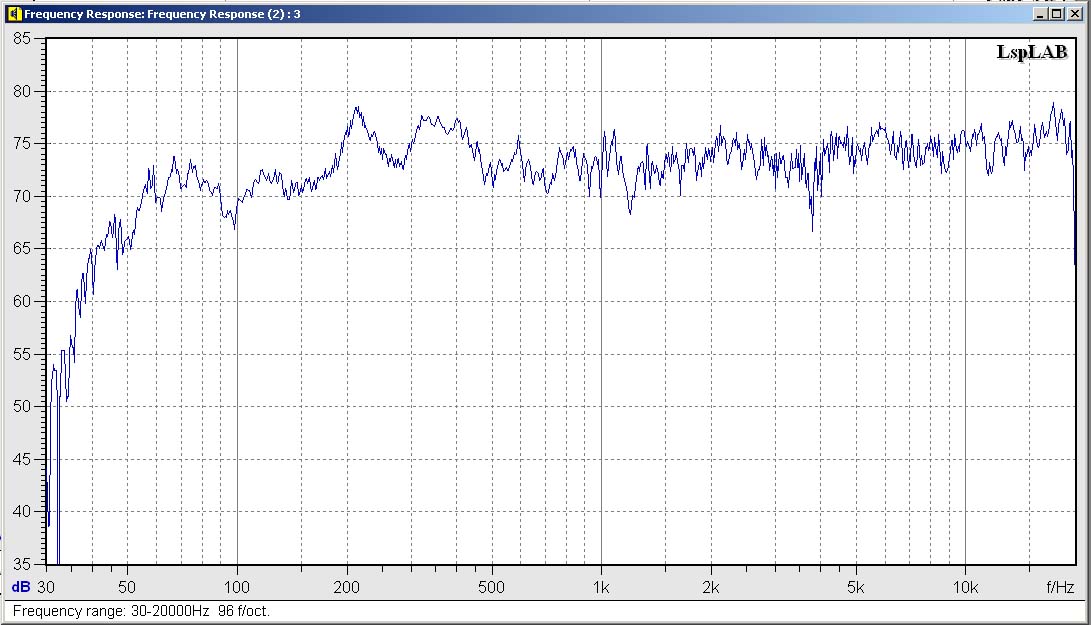Click the 500 frequency axis label
1091x625 pixels.
pos(491,587)
